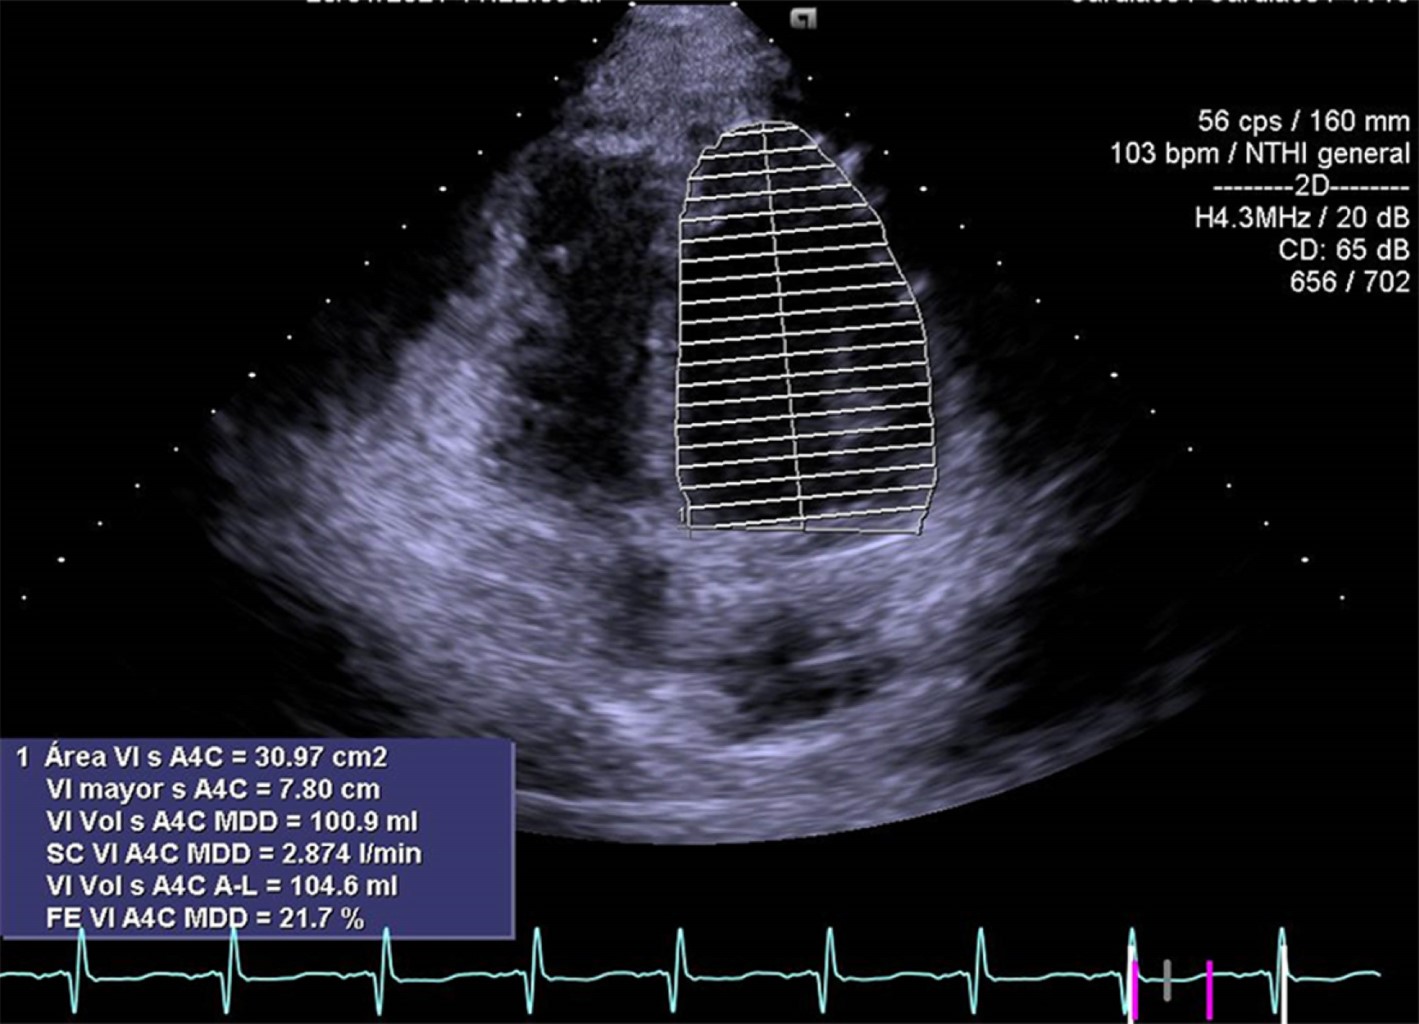Click the Área VI s A4C measurement
Image resolution: width=1419 pixels, height=1024 pixels.
click(x=215, y=757)
